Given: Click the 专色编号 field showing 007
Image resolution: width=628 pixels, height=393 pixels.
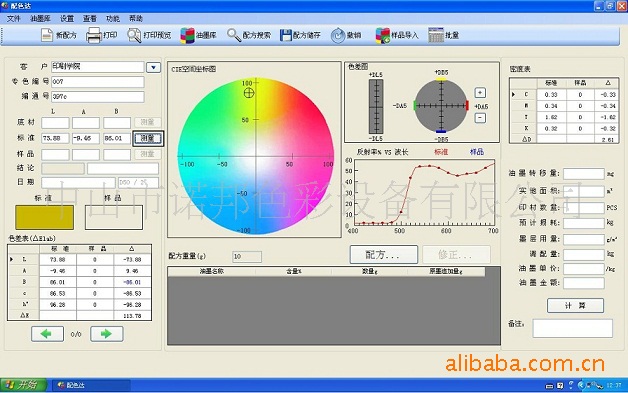Looking at the screenshot, I should click(97, 82).
